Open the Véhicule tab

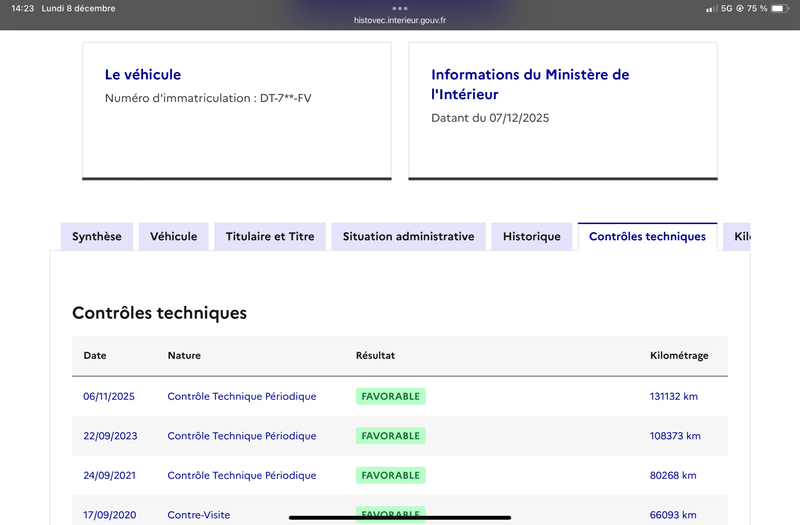click(x=174, y=237)
